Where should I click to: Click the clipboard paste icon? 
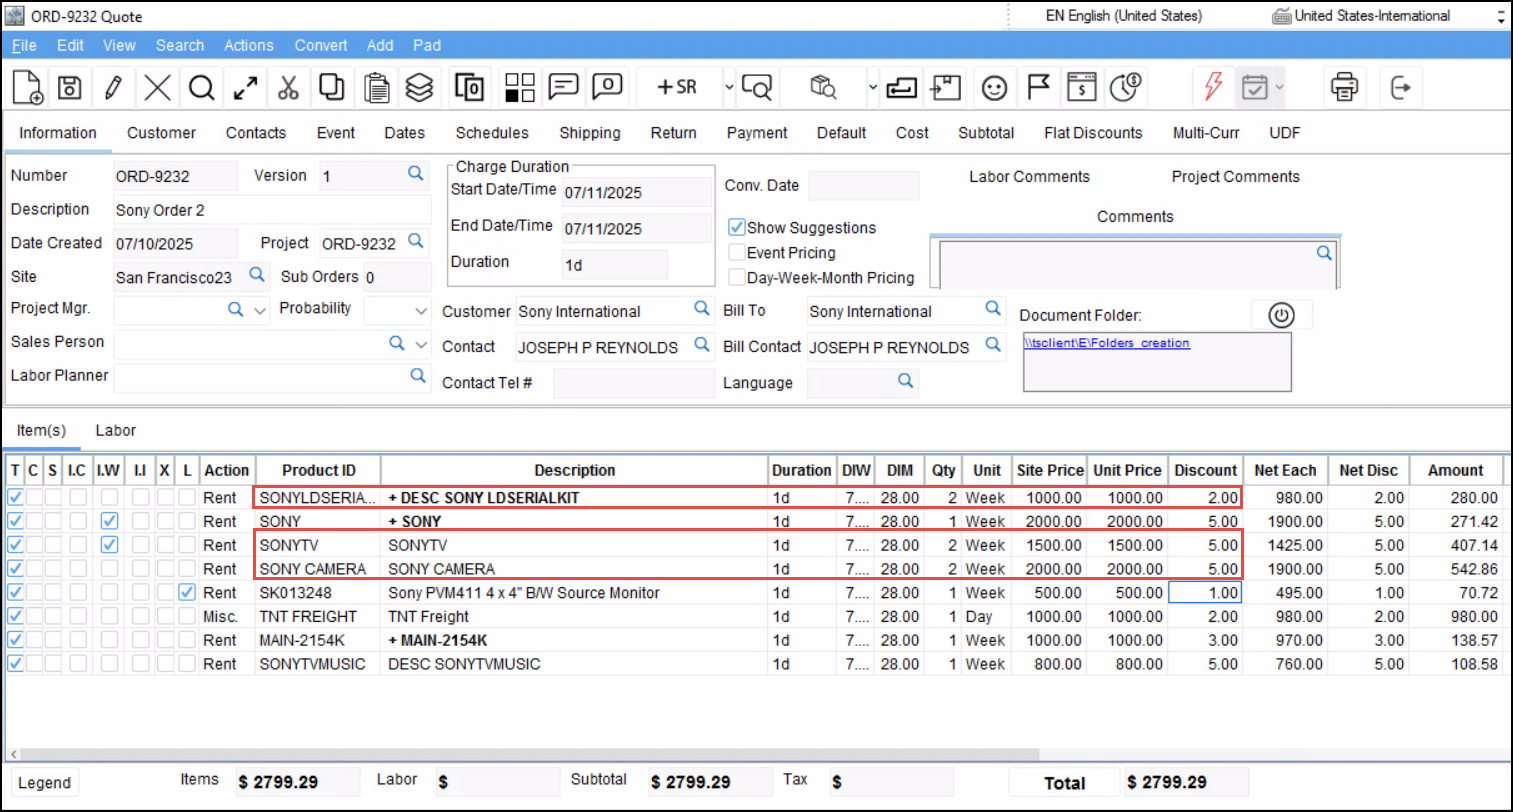pyautogui.click(x=376, y=88)
